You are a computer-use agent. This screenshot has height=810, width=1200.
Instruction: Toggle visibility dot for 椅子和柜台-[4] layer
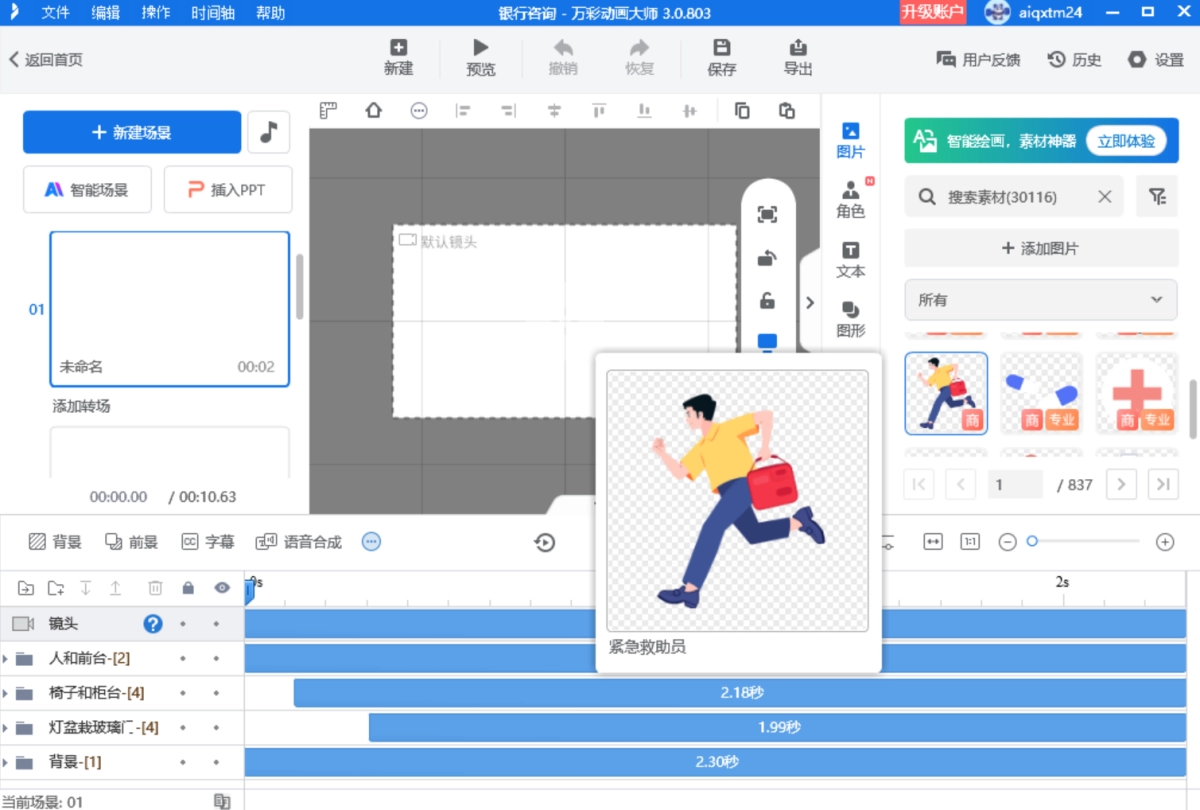(216, 693)
